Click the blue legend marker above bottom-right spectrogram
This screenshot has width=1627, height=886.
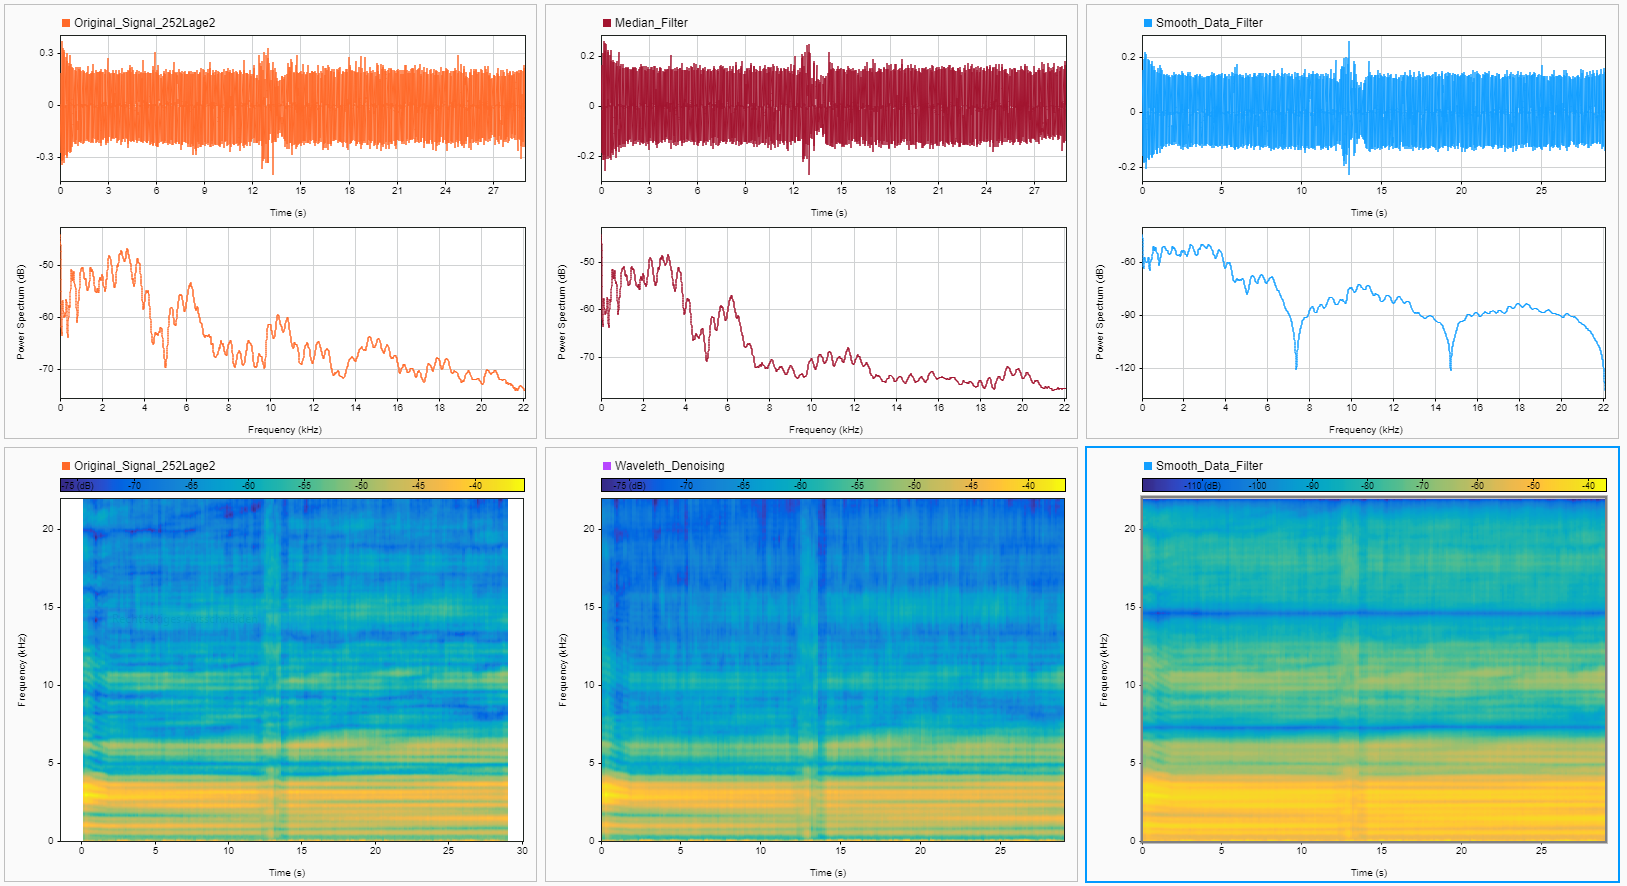pyautogui.click(x=1148, y=466)
